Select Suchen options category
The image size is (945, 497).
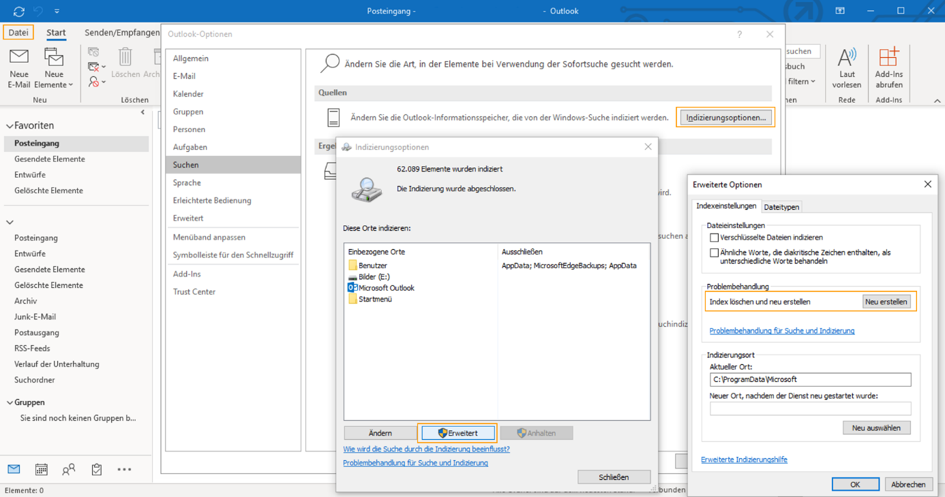tap(233, 164)
